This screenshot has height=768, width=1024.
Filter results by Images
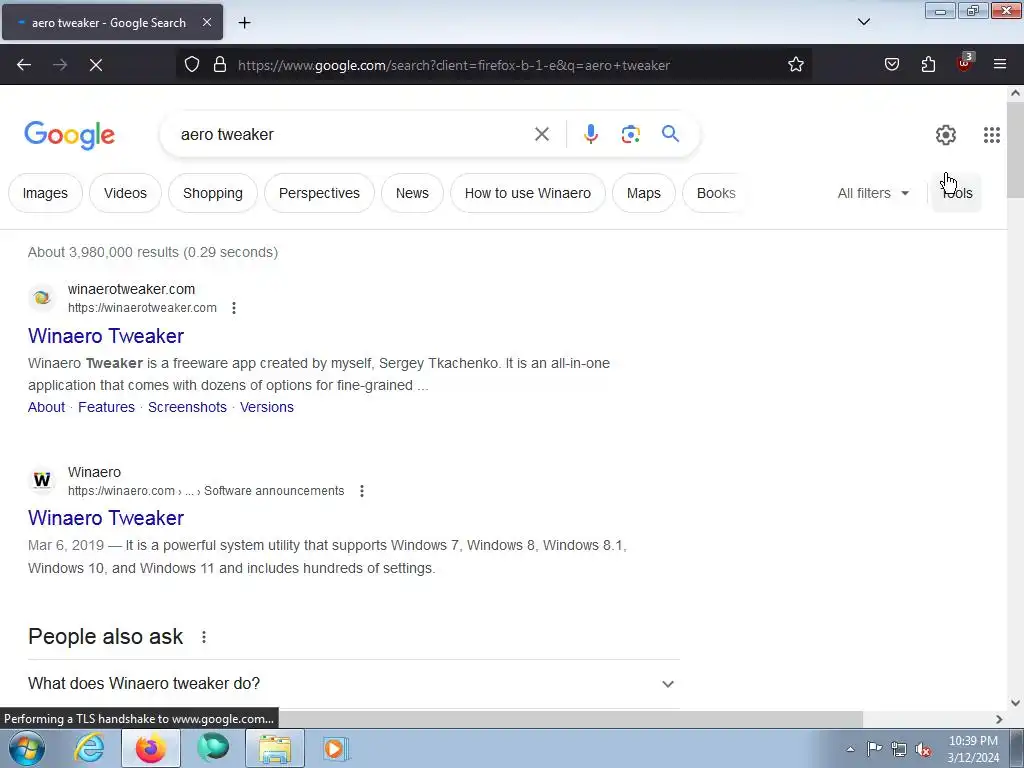[x=45, y=193]
